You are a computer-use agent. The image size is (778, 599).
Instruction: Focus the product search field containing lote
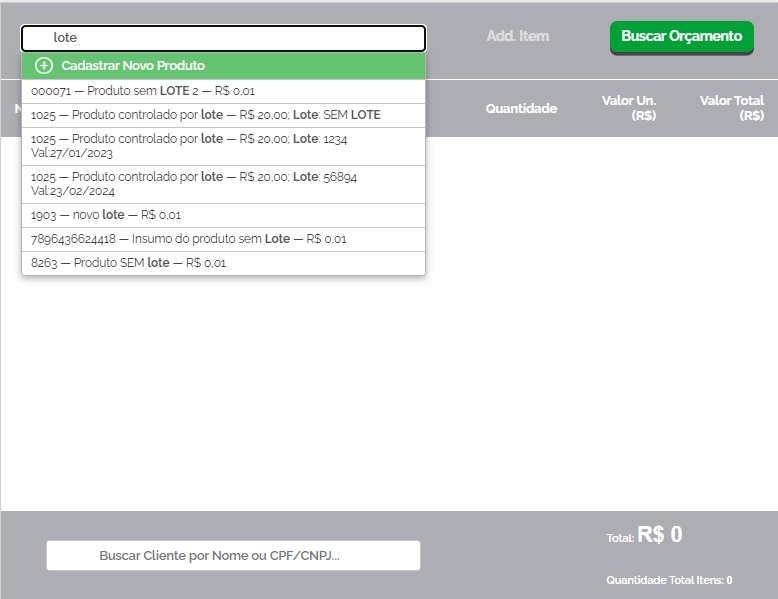click(x=223, y=38)
